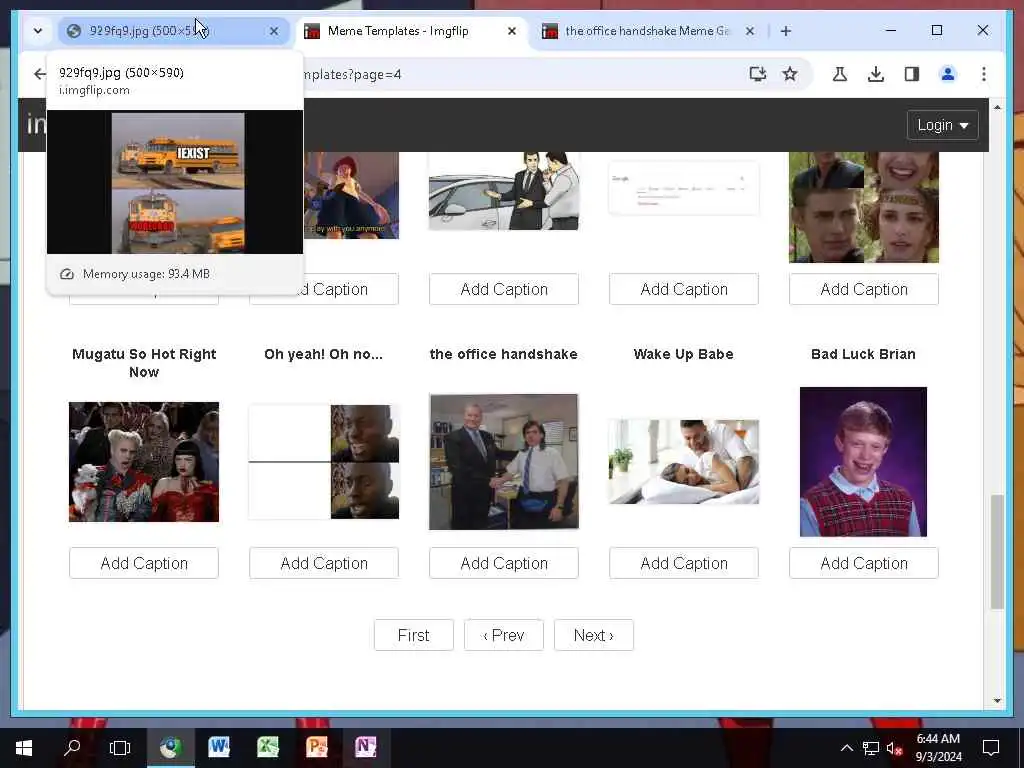
Task: Switch to the office handshake Meme tab
Action: pyautogui.click(x=647, y=31)
